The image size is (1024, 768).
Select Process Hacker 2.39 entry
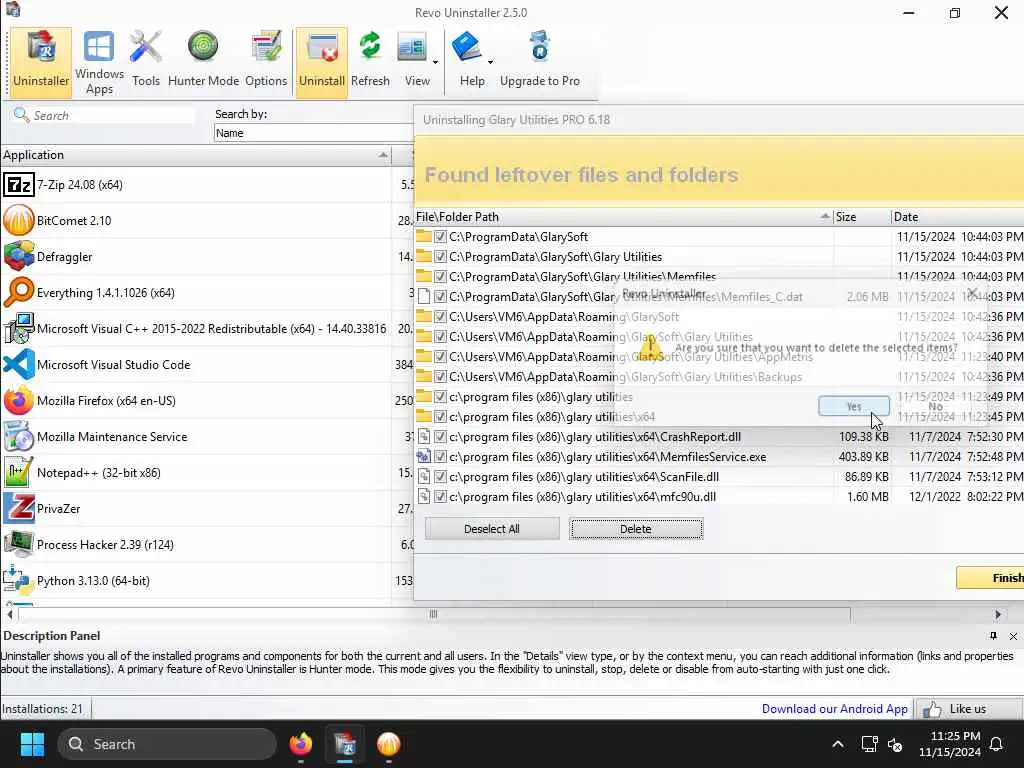pos(196,544)
